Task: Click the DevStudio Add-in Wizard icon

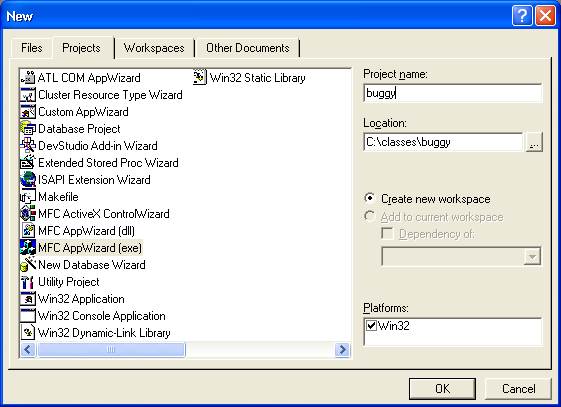Action: (x=28, y=146)
